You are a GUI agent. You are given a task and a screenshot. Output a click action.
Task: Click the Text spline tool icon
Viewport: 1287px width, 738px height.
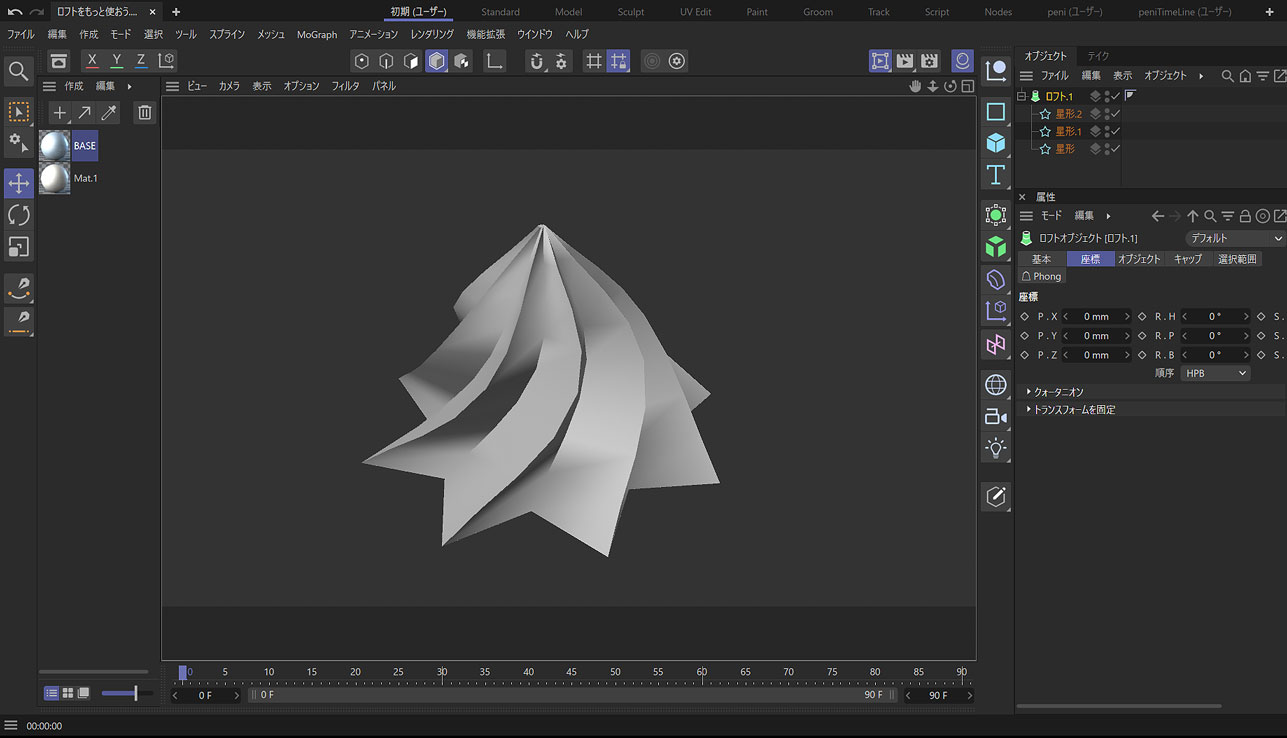point(995,176)
